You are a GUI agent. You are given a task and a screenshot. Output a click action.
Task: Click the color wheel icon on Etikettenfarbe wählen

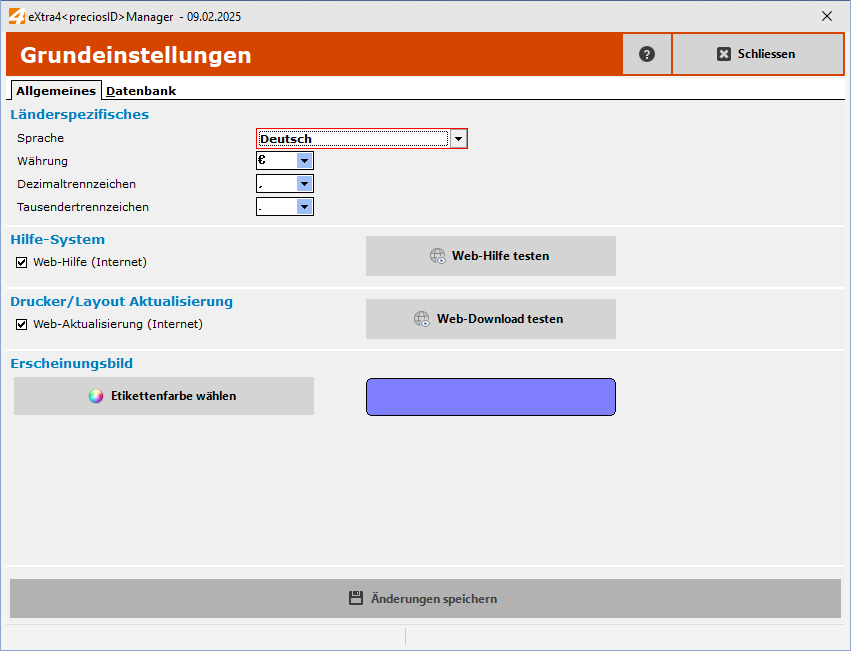point(95,396)
